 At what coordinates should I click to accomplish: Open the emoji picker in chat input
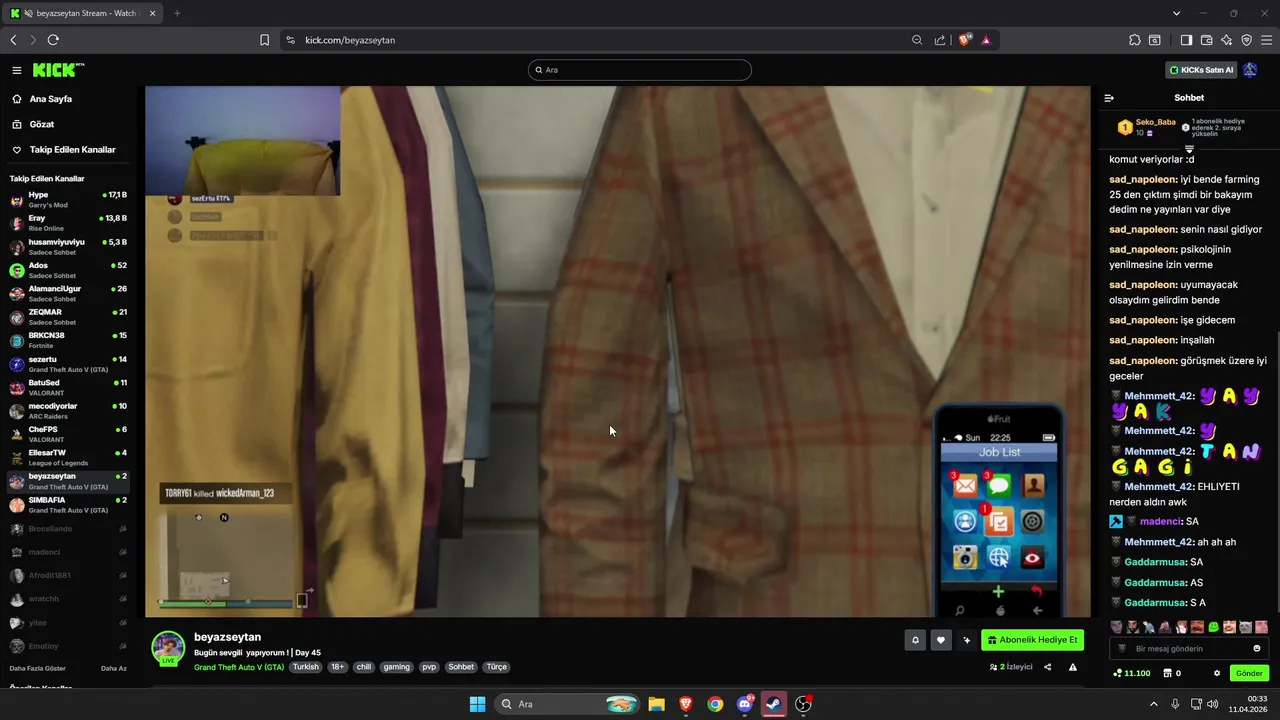(x=1257, y=649)
